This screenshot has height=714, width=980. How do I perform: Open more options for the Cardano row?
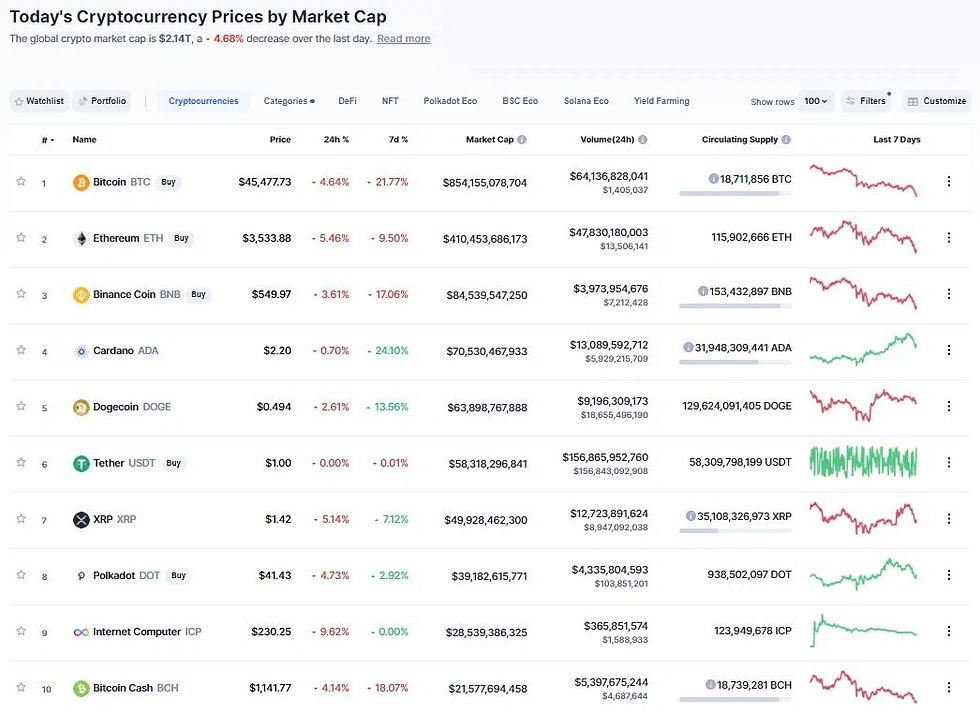click(x=949, y=350)
